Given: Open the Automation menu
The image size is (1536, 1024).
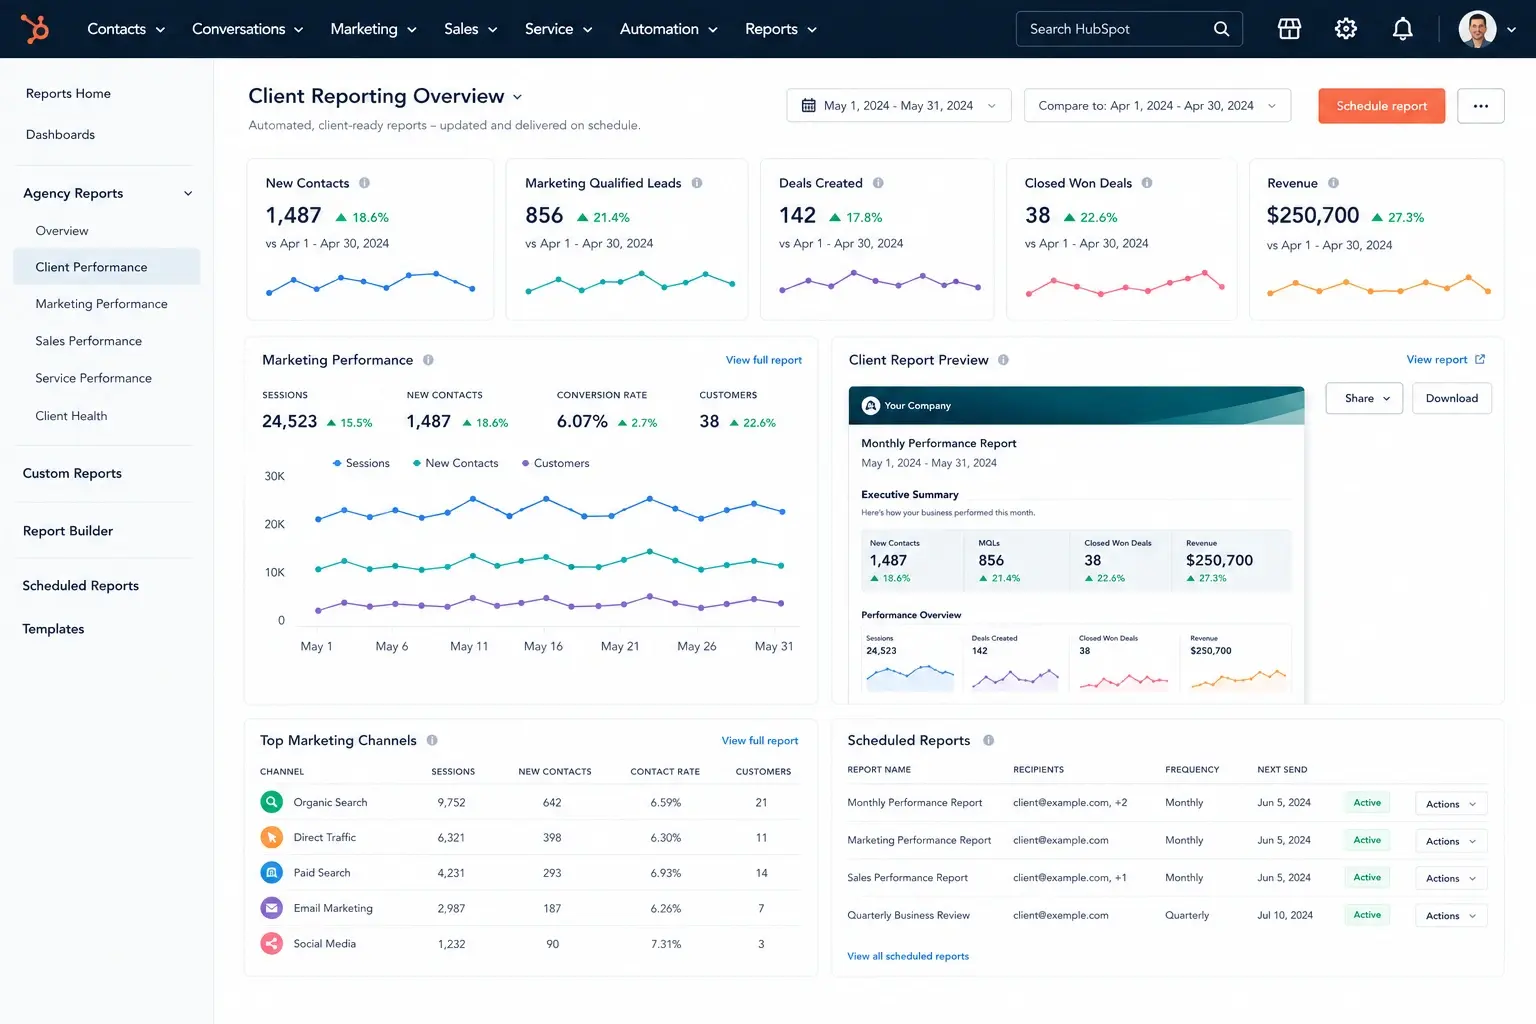Looking at the screenshot, I should click(x=669, y=29).
